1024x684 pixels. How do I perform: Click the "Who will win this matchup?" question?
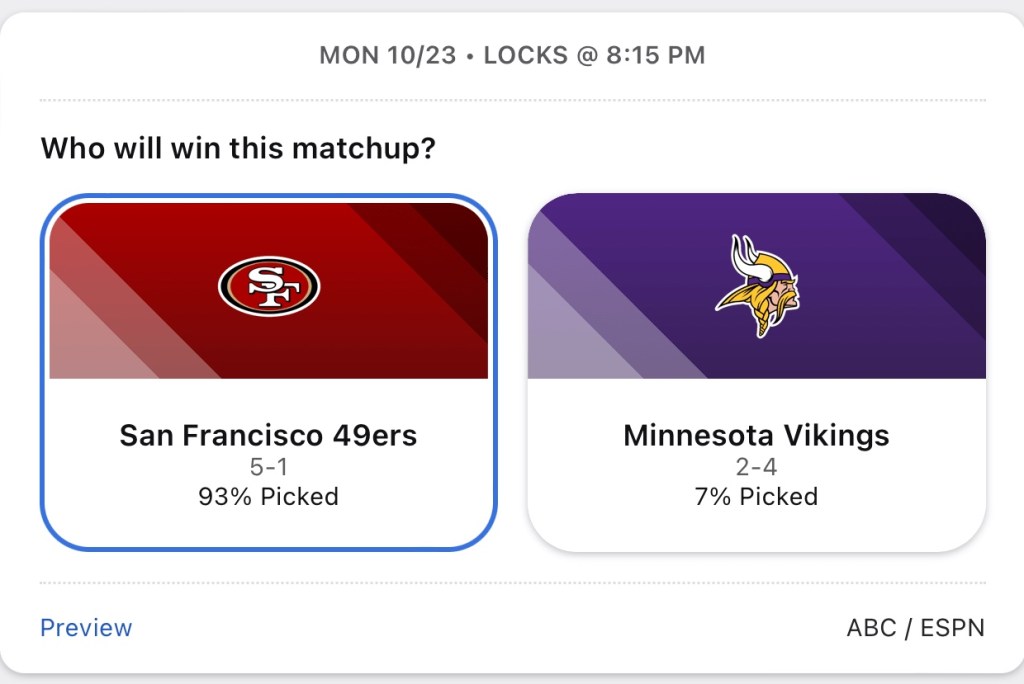(238, 150)
